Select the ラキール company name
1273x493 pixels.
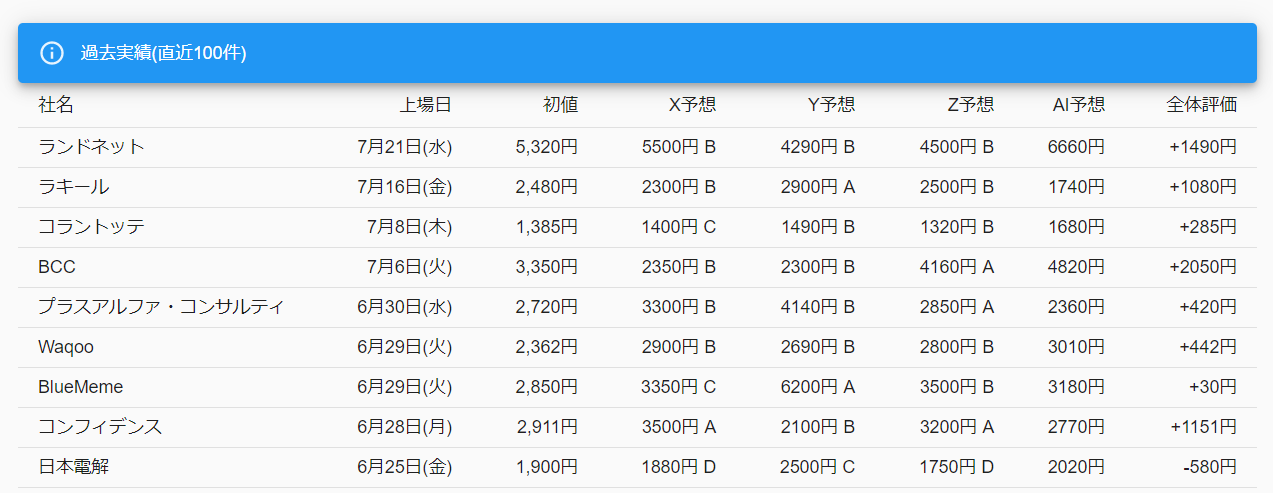tap(74, 187)
